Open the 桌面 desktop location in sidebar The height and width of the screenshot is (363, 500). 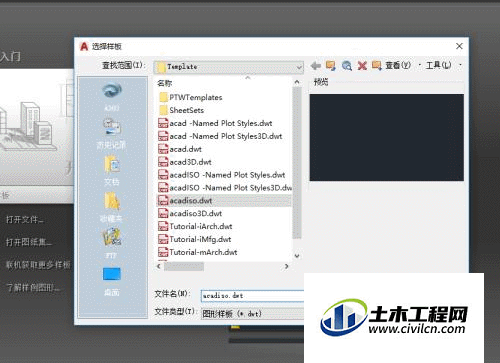point(112,282)
